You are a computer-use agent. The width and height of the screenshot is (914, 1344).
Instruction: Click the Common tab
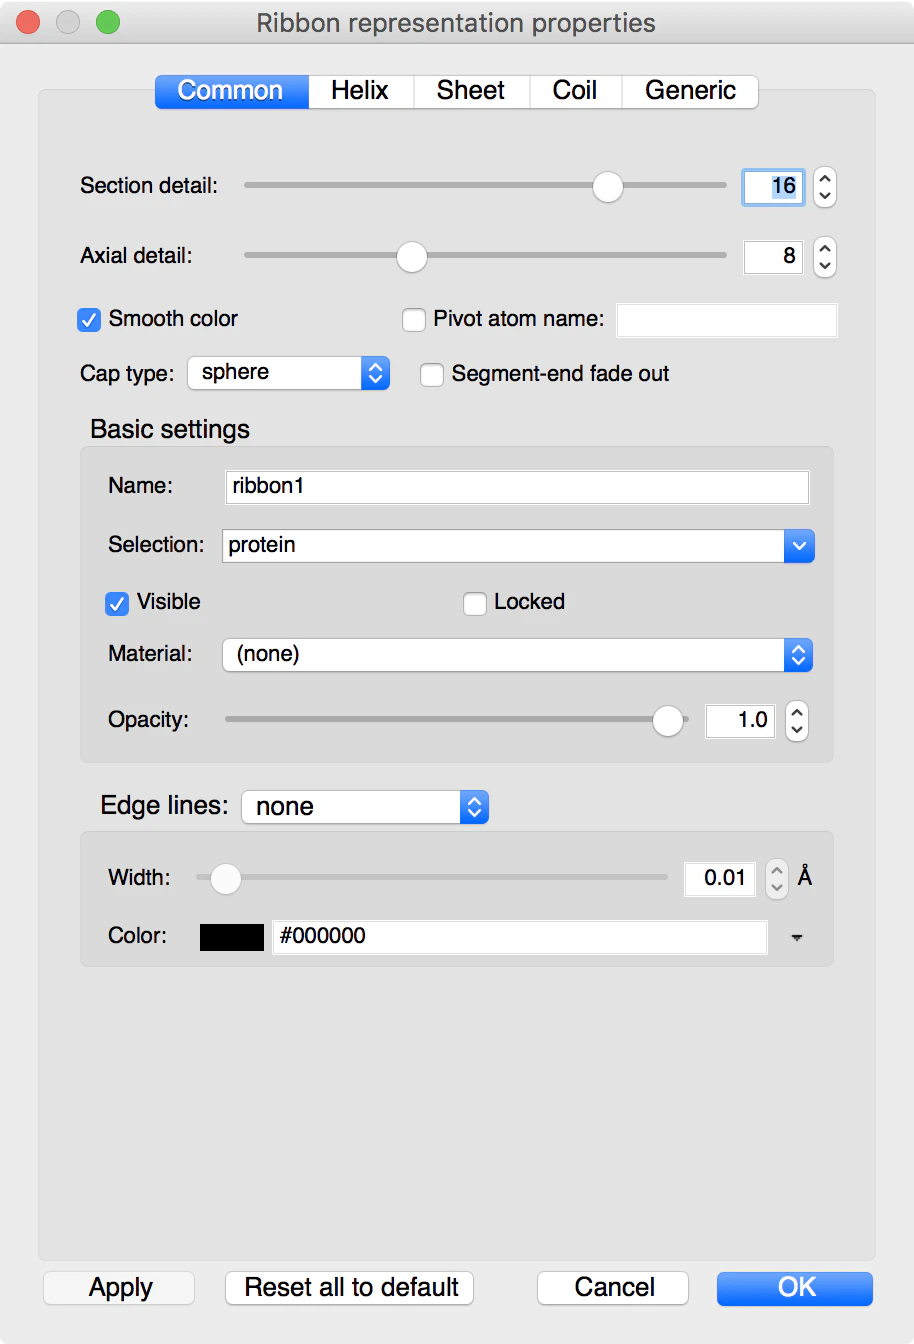coord(231,91)
